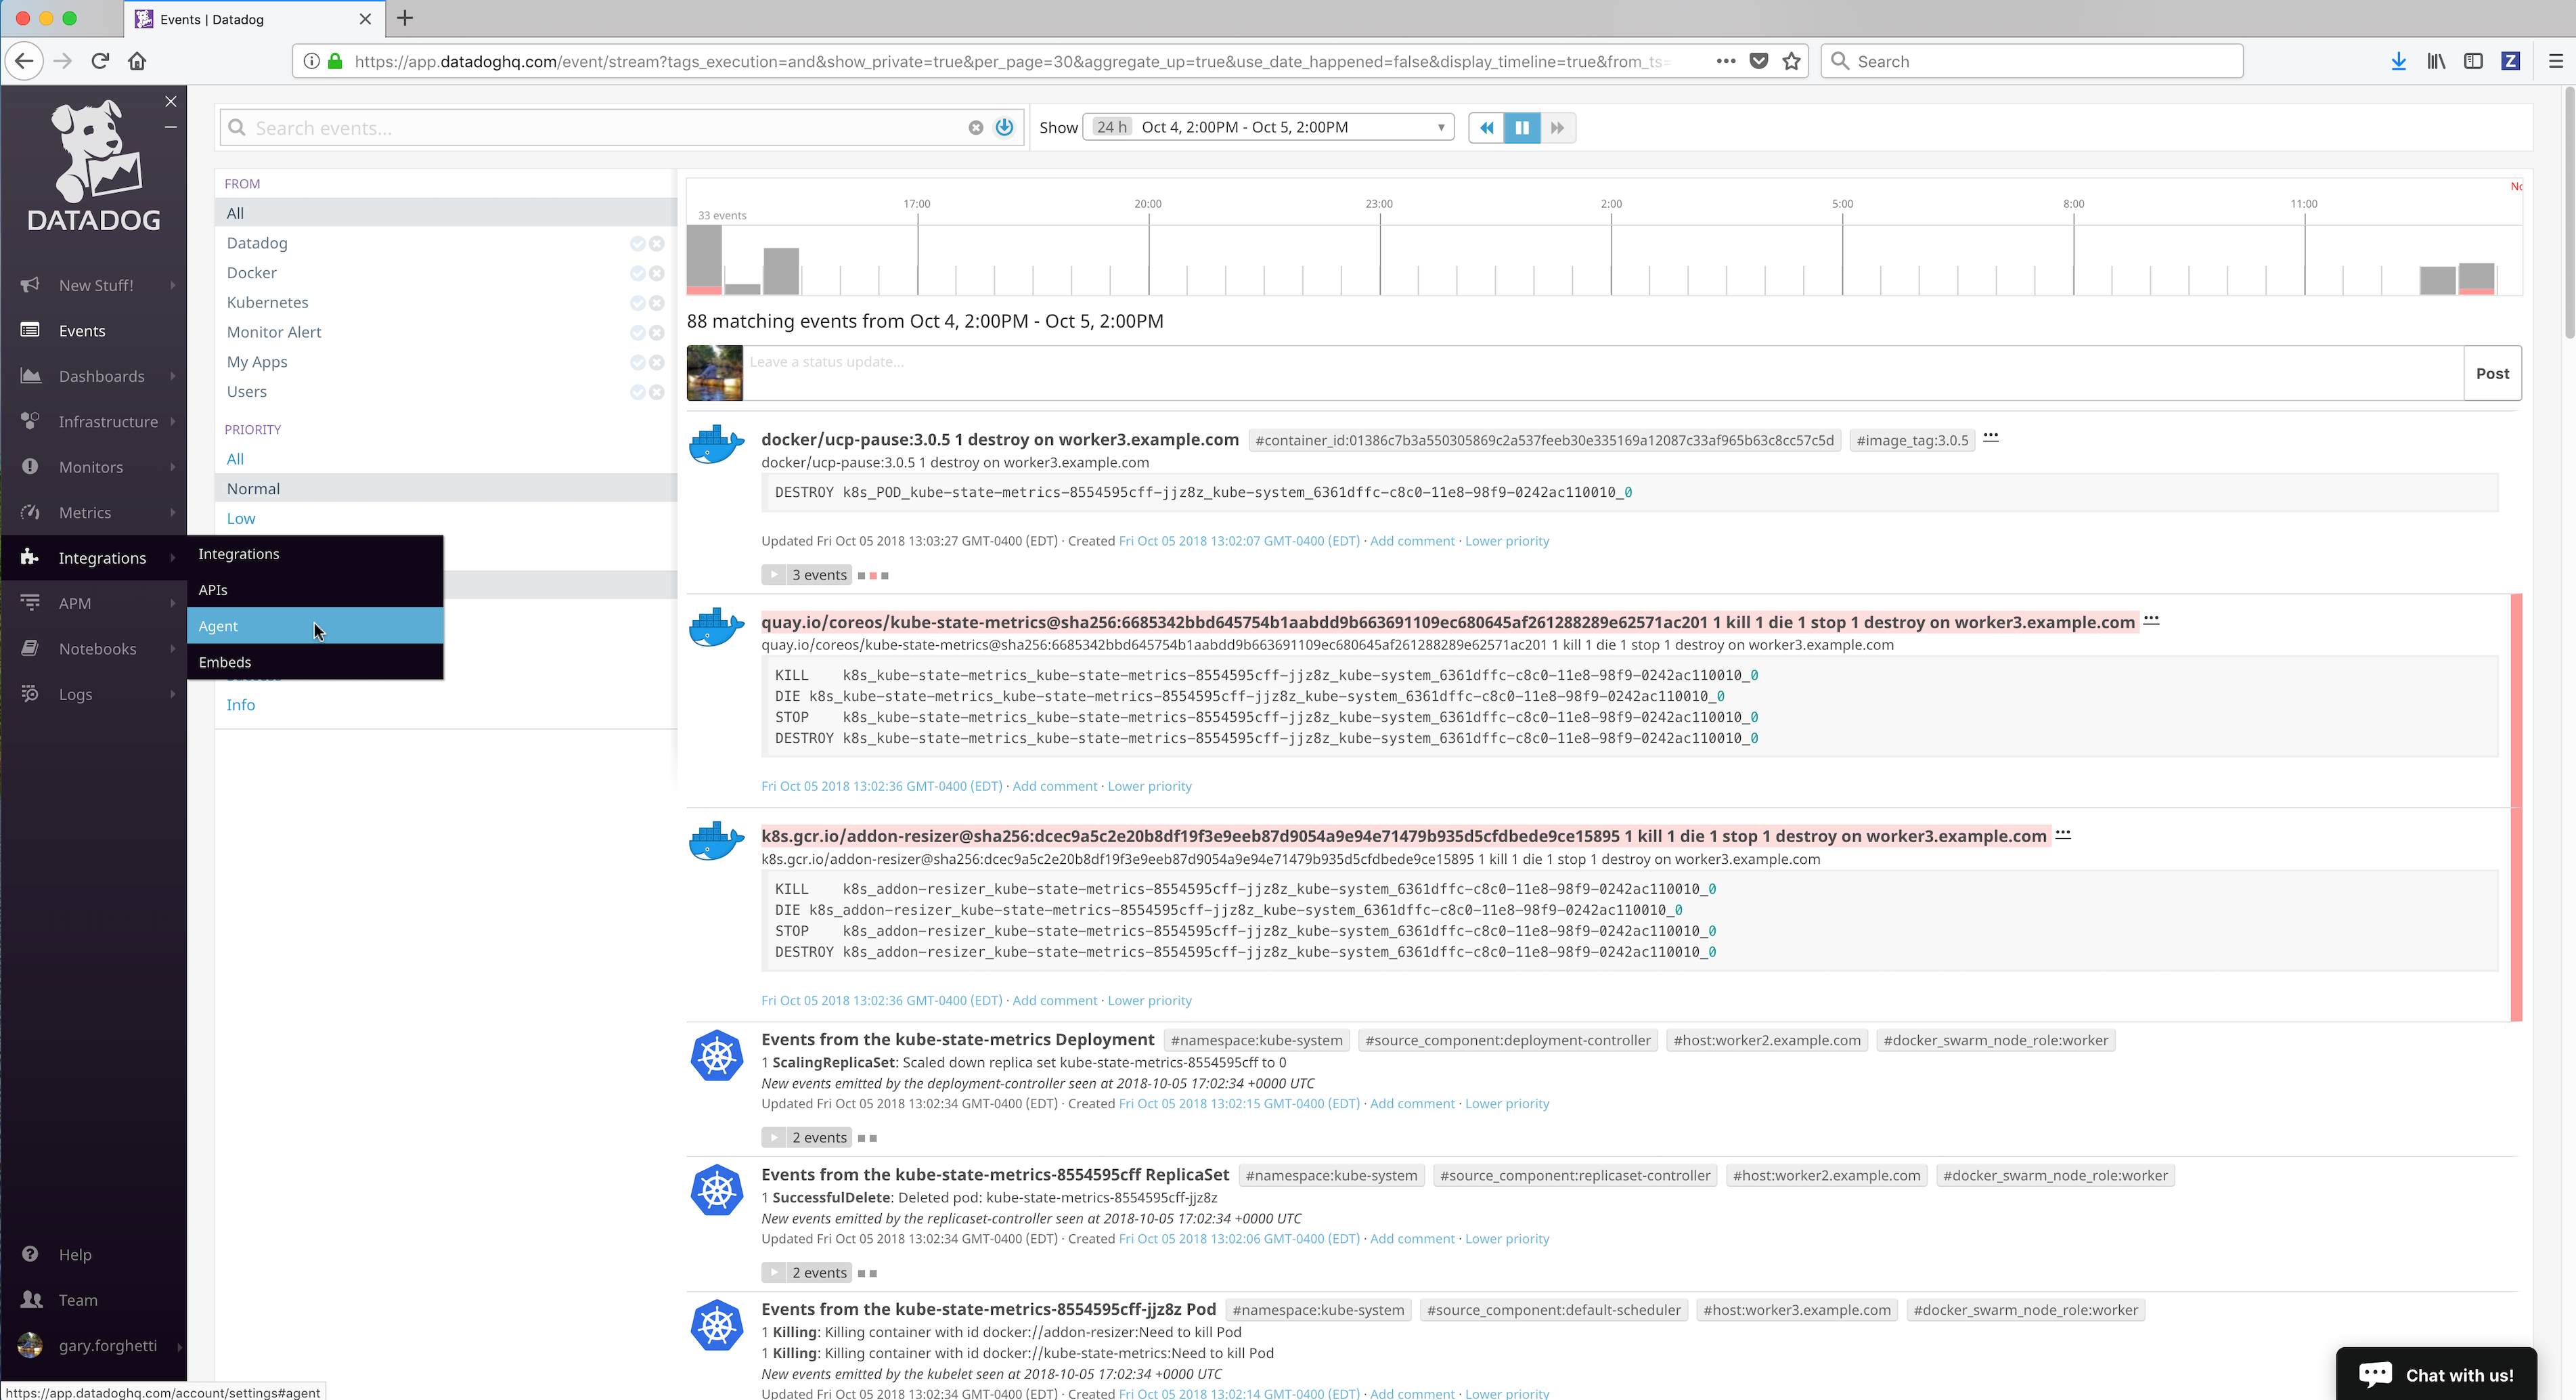Include only Users source with checkmark
This screenshot has height=1400, width=2576.
coord(637,392)
